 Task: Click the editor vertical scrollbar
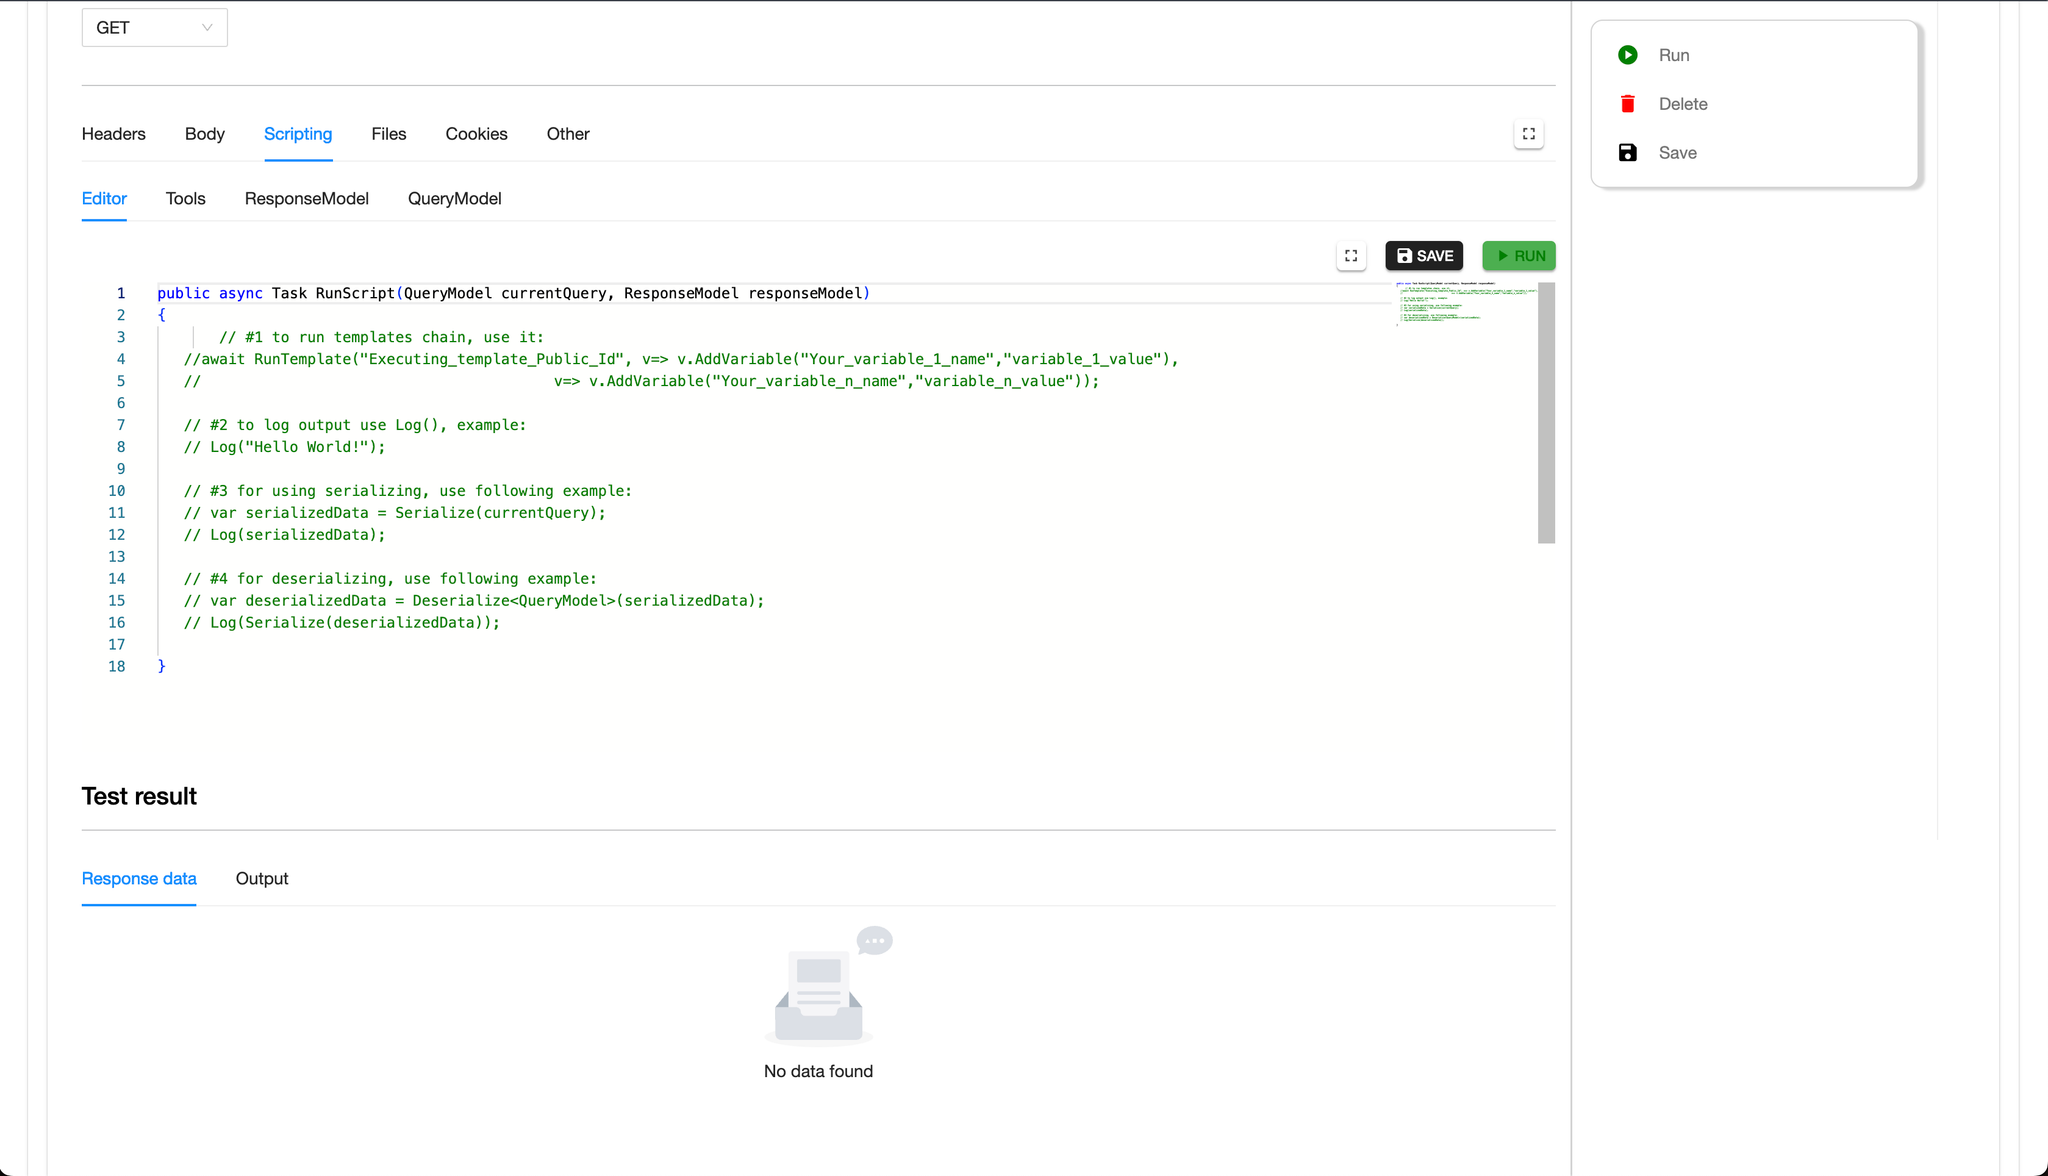click(x=1546, y=413)
